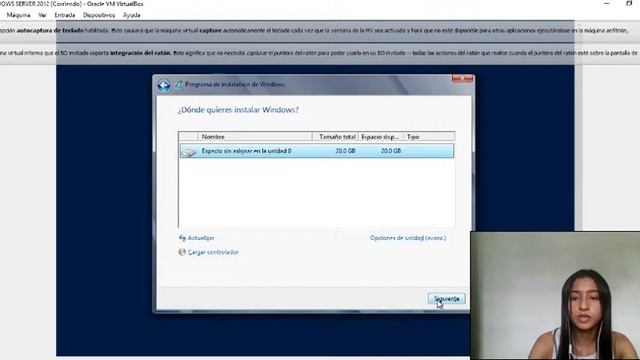Go back using the setup back arrow
The image size is (640, 360).
164,85
